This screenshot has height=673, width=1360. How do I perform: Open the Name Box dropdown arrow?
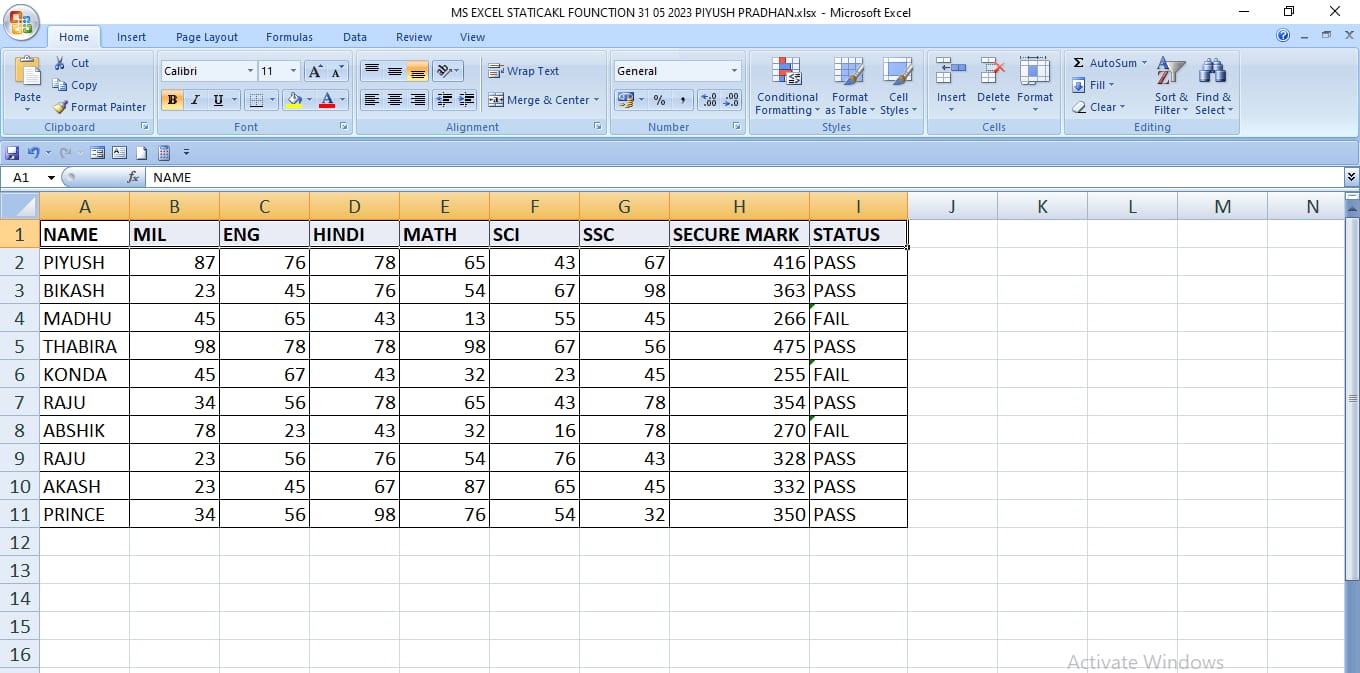(51, 178)
